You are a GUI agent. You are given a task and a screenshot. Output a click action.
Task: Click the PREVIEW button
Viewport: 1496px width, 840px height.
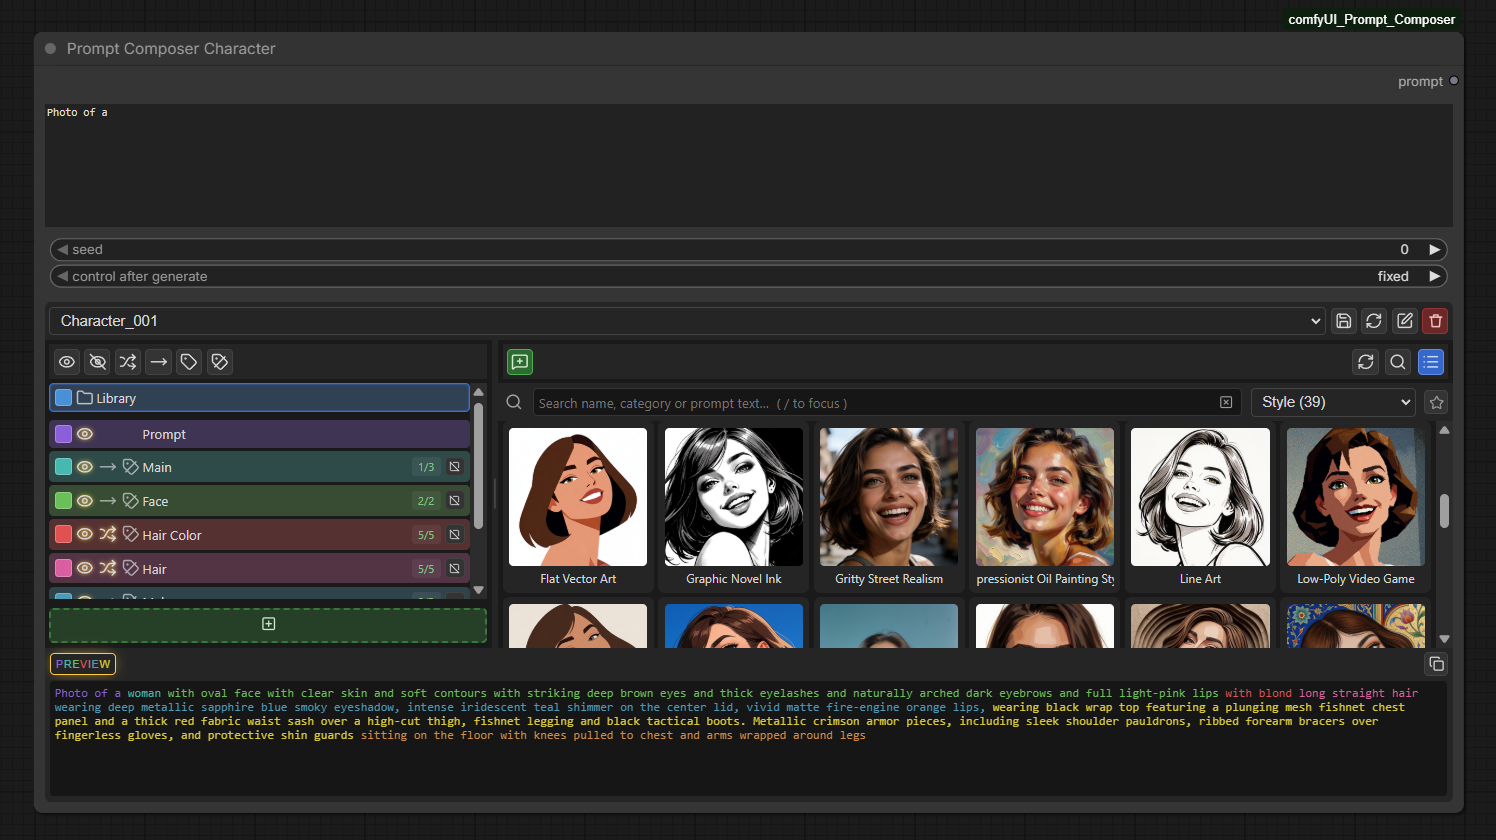[83, 664]
